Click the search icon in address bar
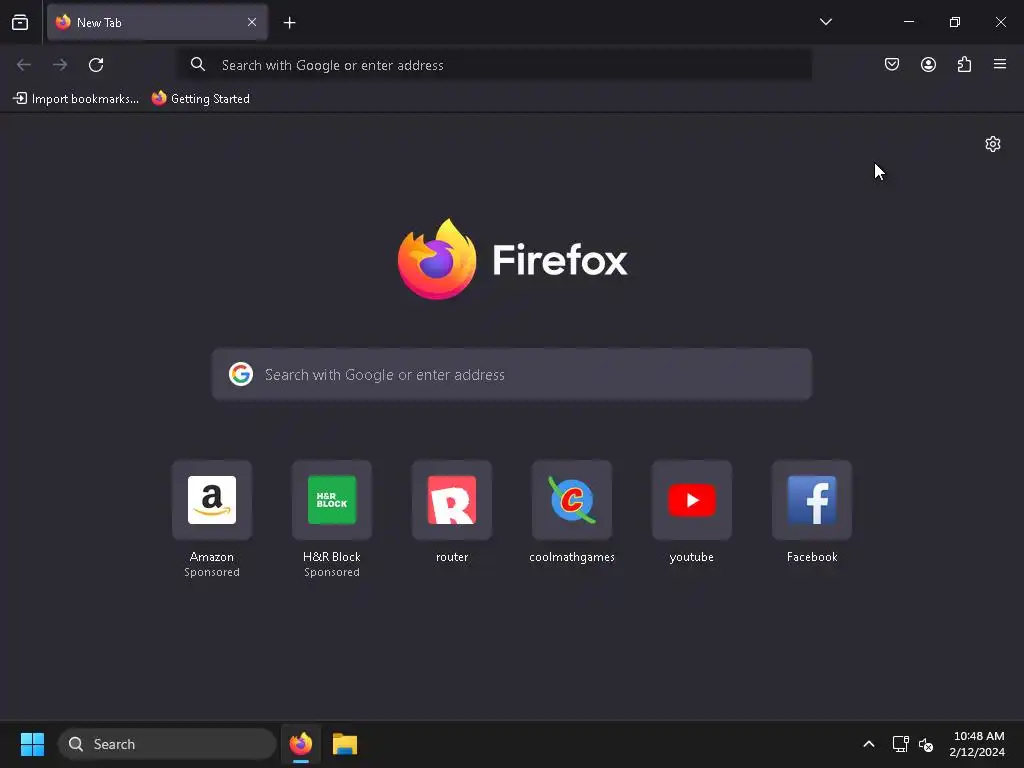The height and width of the screenshot is (768, 1024). coord(198,64)
